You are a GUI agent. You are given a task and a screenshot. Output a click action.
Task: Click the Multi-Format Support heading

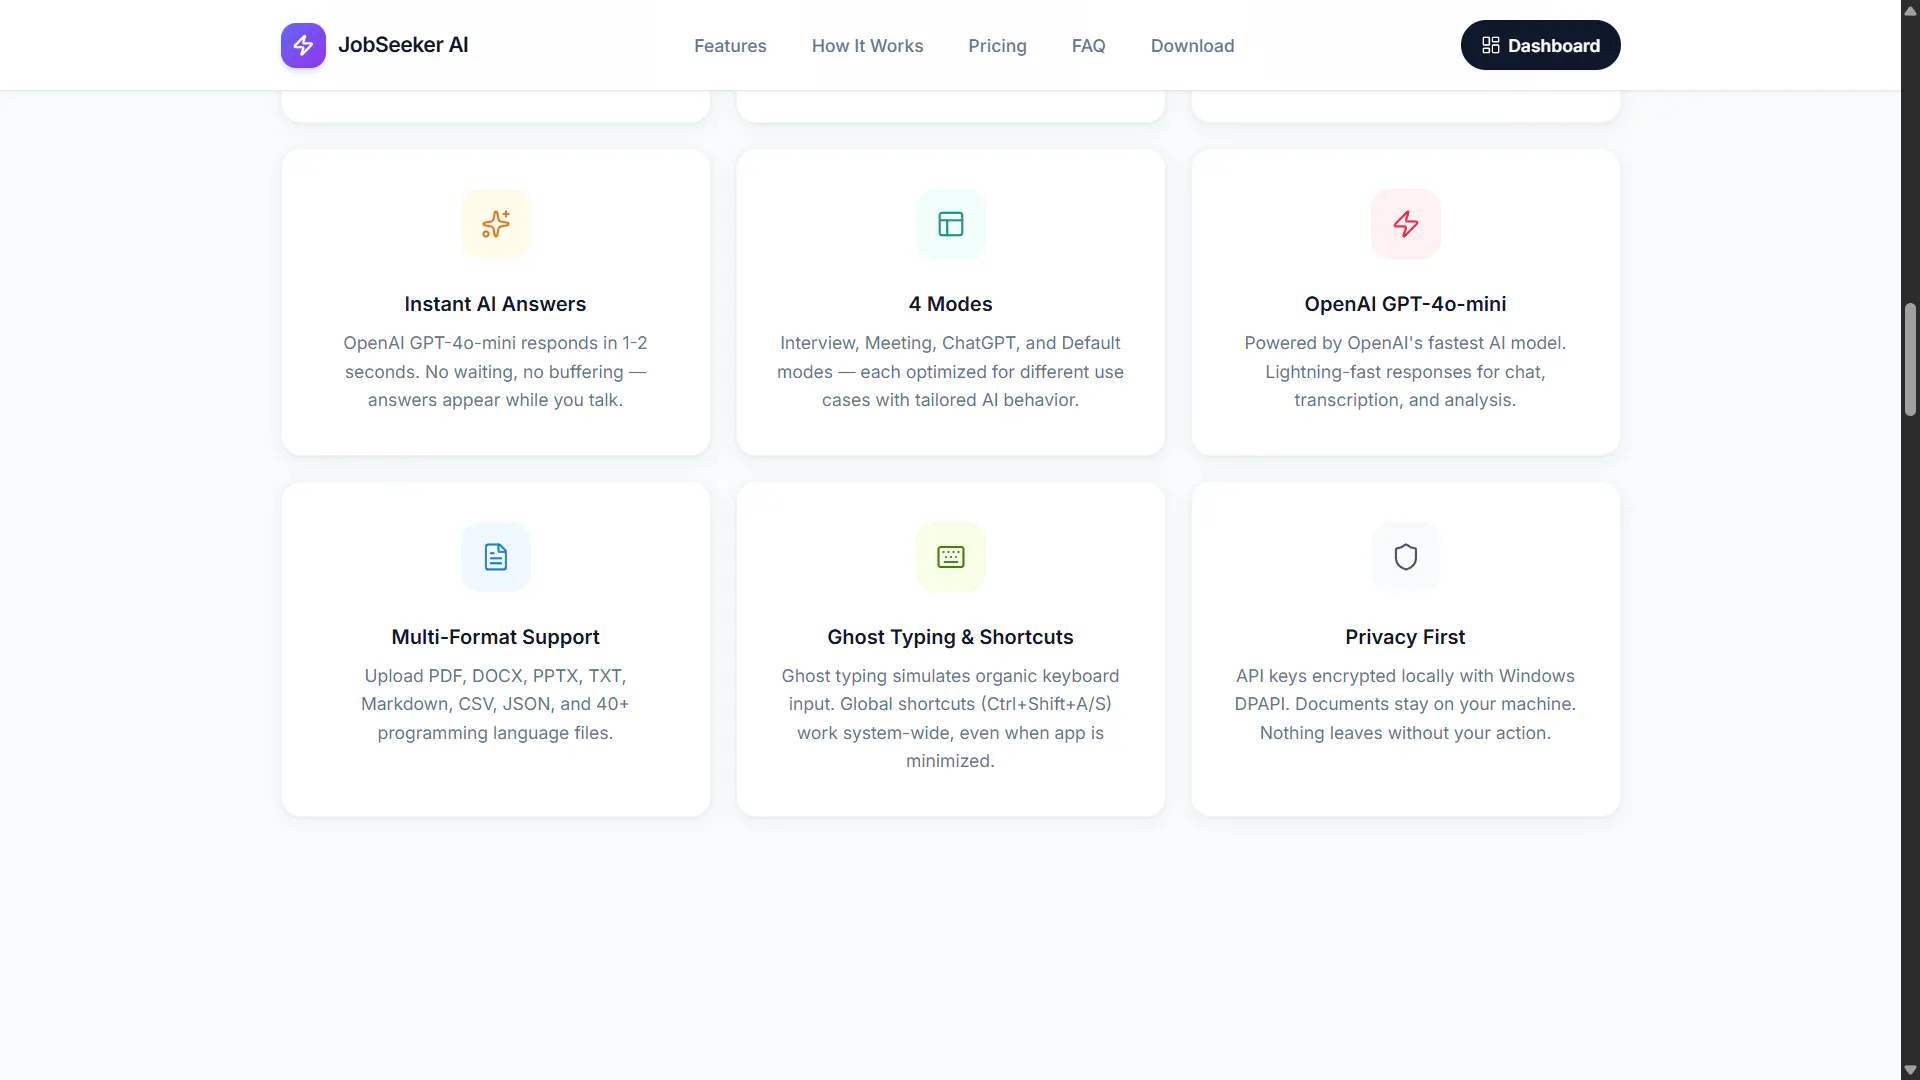pos(495,637)
